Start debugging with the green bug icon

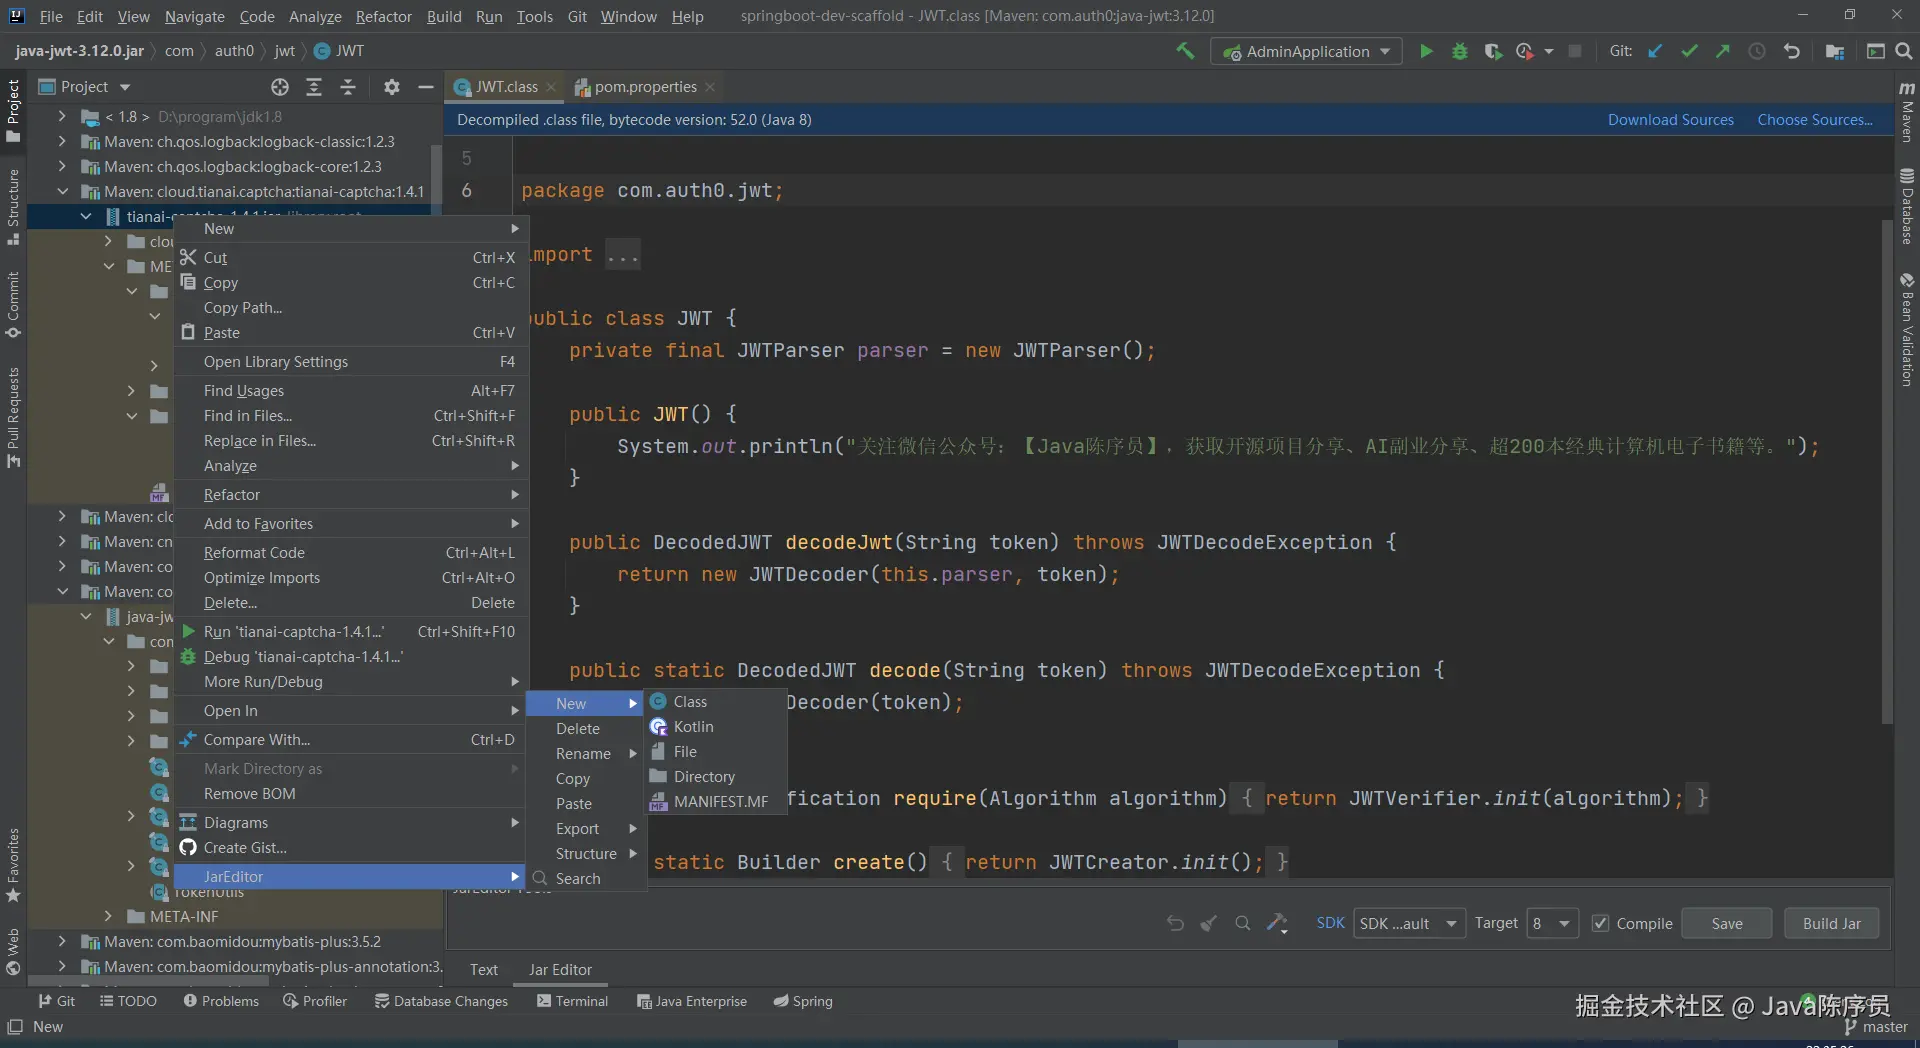pyautogui.click(x=1459, y=51)
